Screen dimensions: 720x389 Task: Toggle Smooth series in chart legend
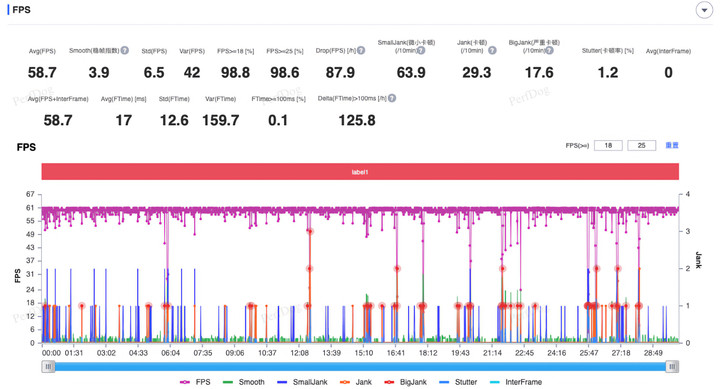point(244,382)
